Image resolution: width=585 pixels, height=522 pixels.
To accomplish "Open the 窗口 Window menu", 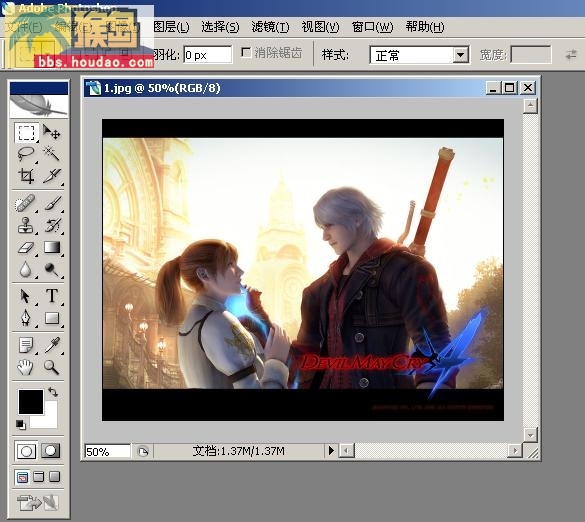I will (372, 27).
